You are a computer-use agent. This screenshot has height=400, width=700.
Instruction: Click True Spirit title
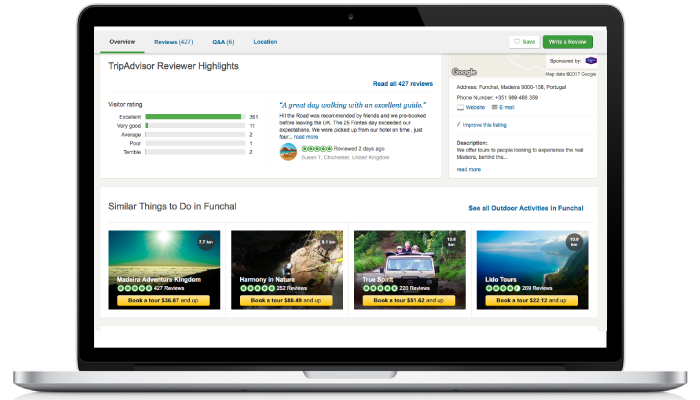(378, 279)
